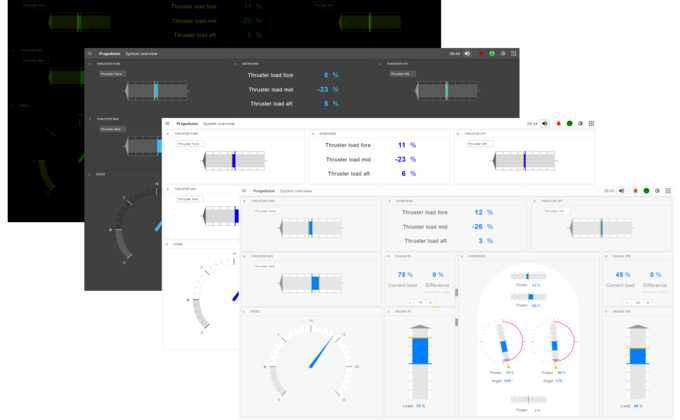Toggle brightness dimming icon in front window
This screenshot has height=420, width=680.
pos(658,190)
